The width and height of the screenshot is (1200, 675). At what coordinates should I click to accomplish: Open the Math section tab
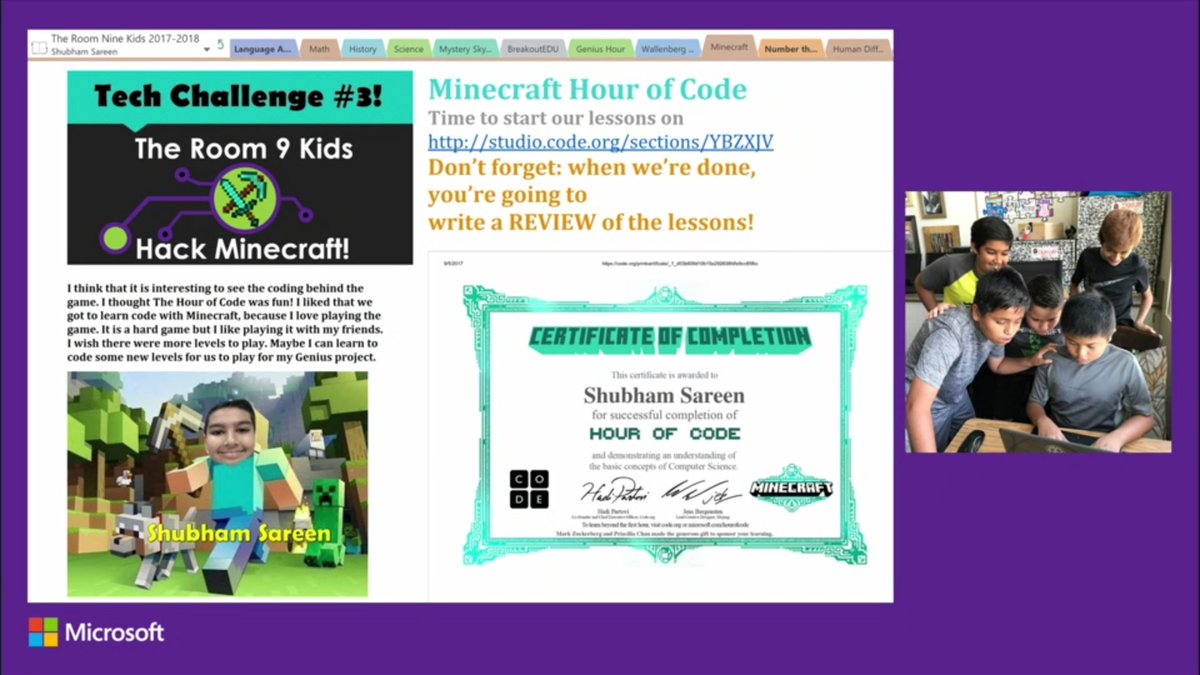(319, 48)
